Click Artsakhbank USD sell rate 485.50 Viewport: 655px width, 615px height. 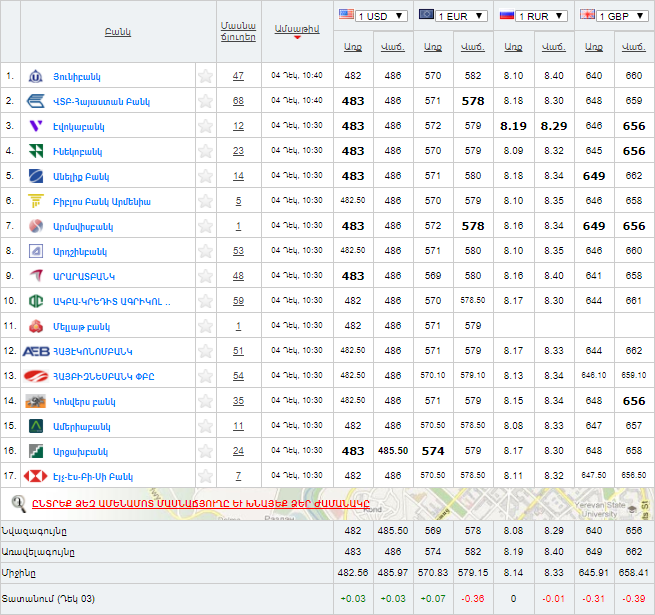pyautogui.click(x=393, y=451)
